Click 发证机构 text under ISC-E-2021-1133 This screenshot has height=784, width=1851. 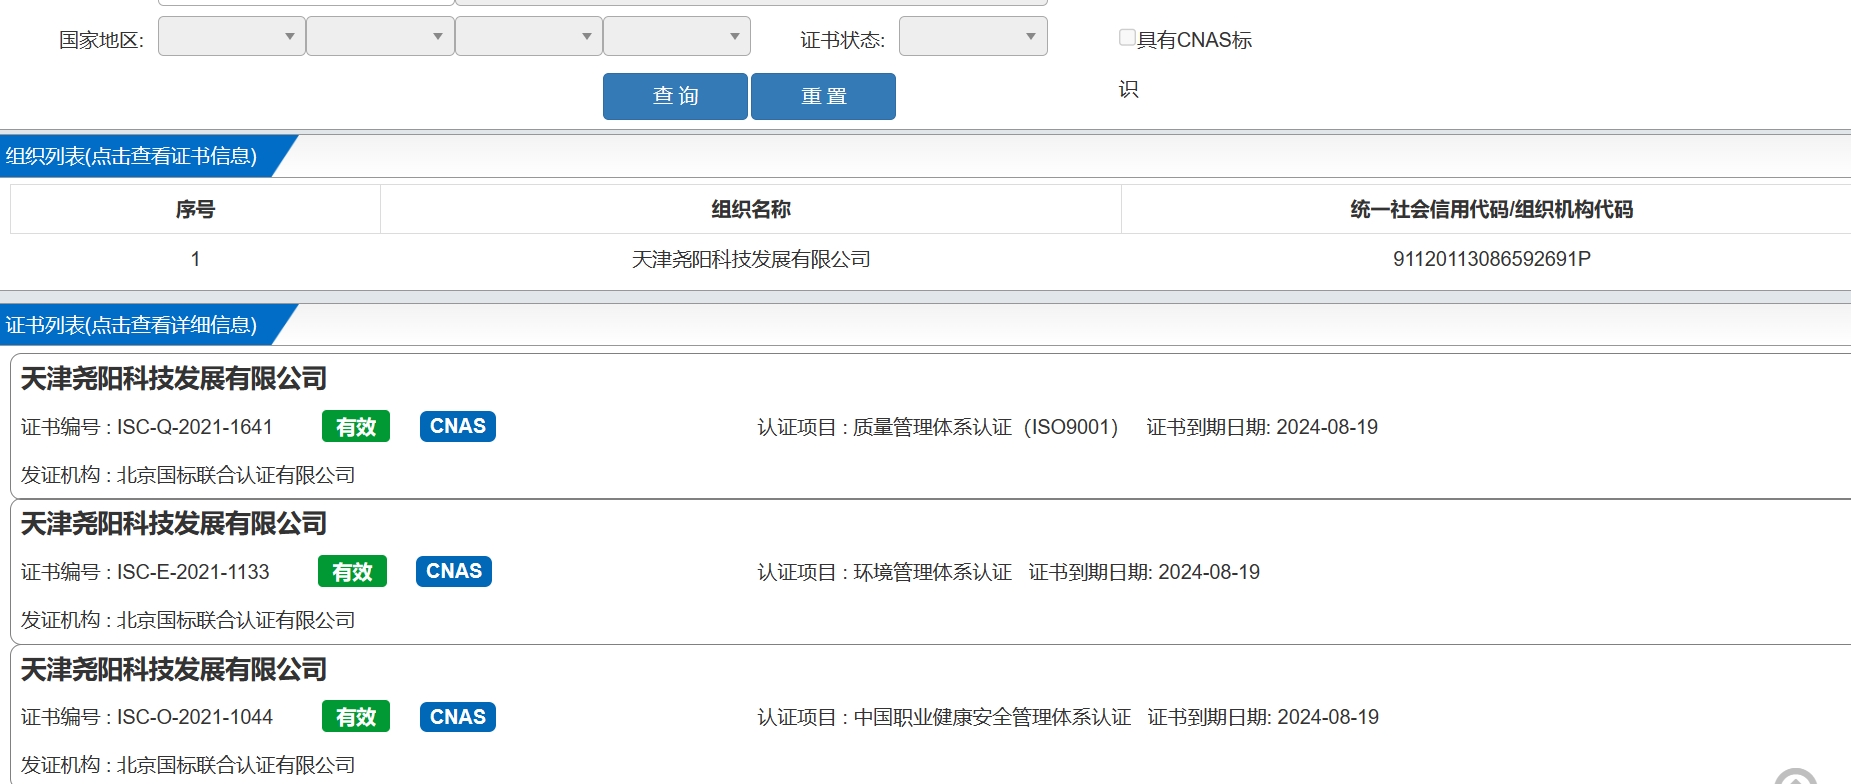[x=188, y=620]
